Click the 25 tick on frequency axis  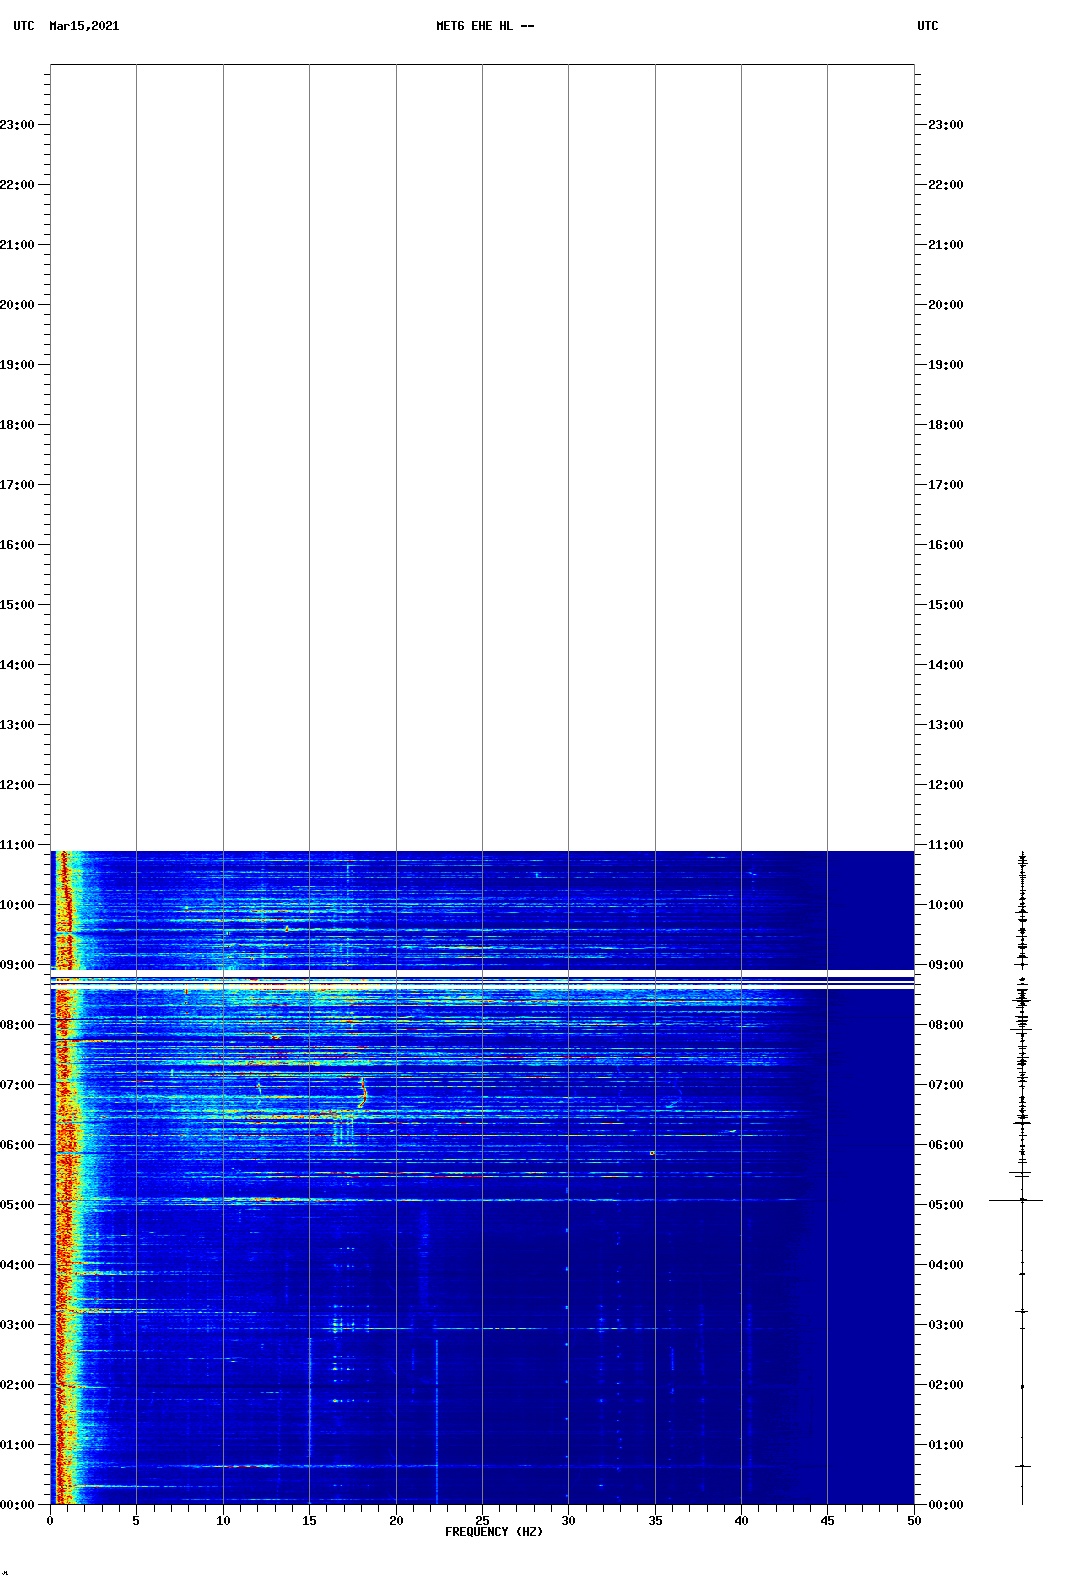[x=482, y=1520]
